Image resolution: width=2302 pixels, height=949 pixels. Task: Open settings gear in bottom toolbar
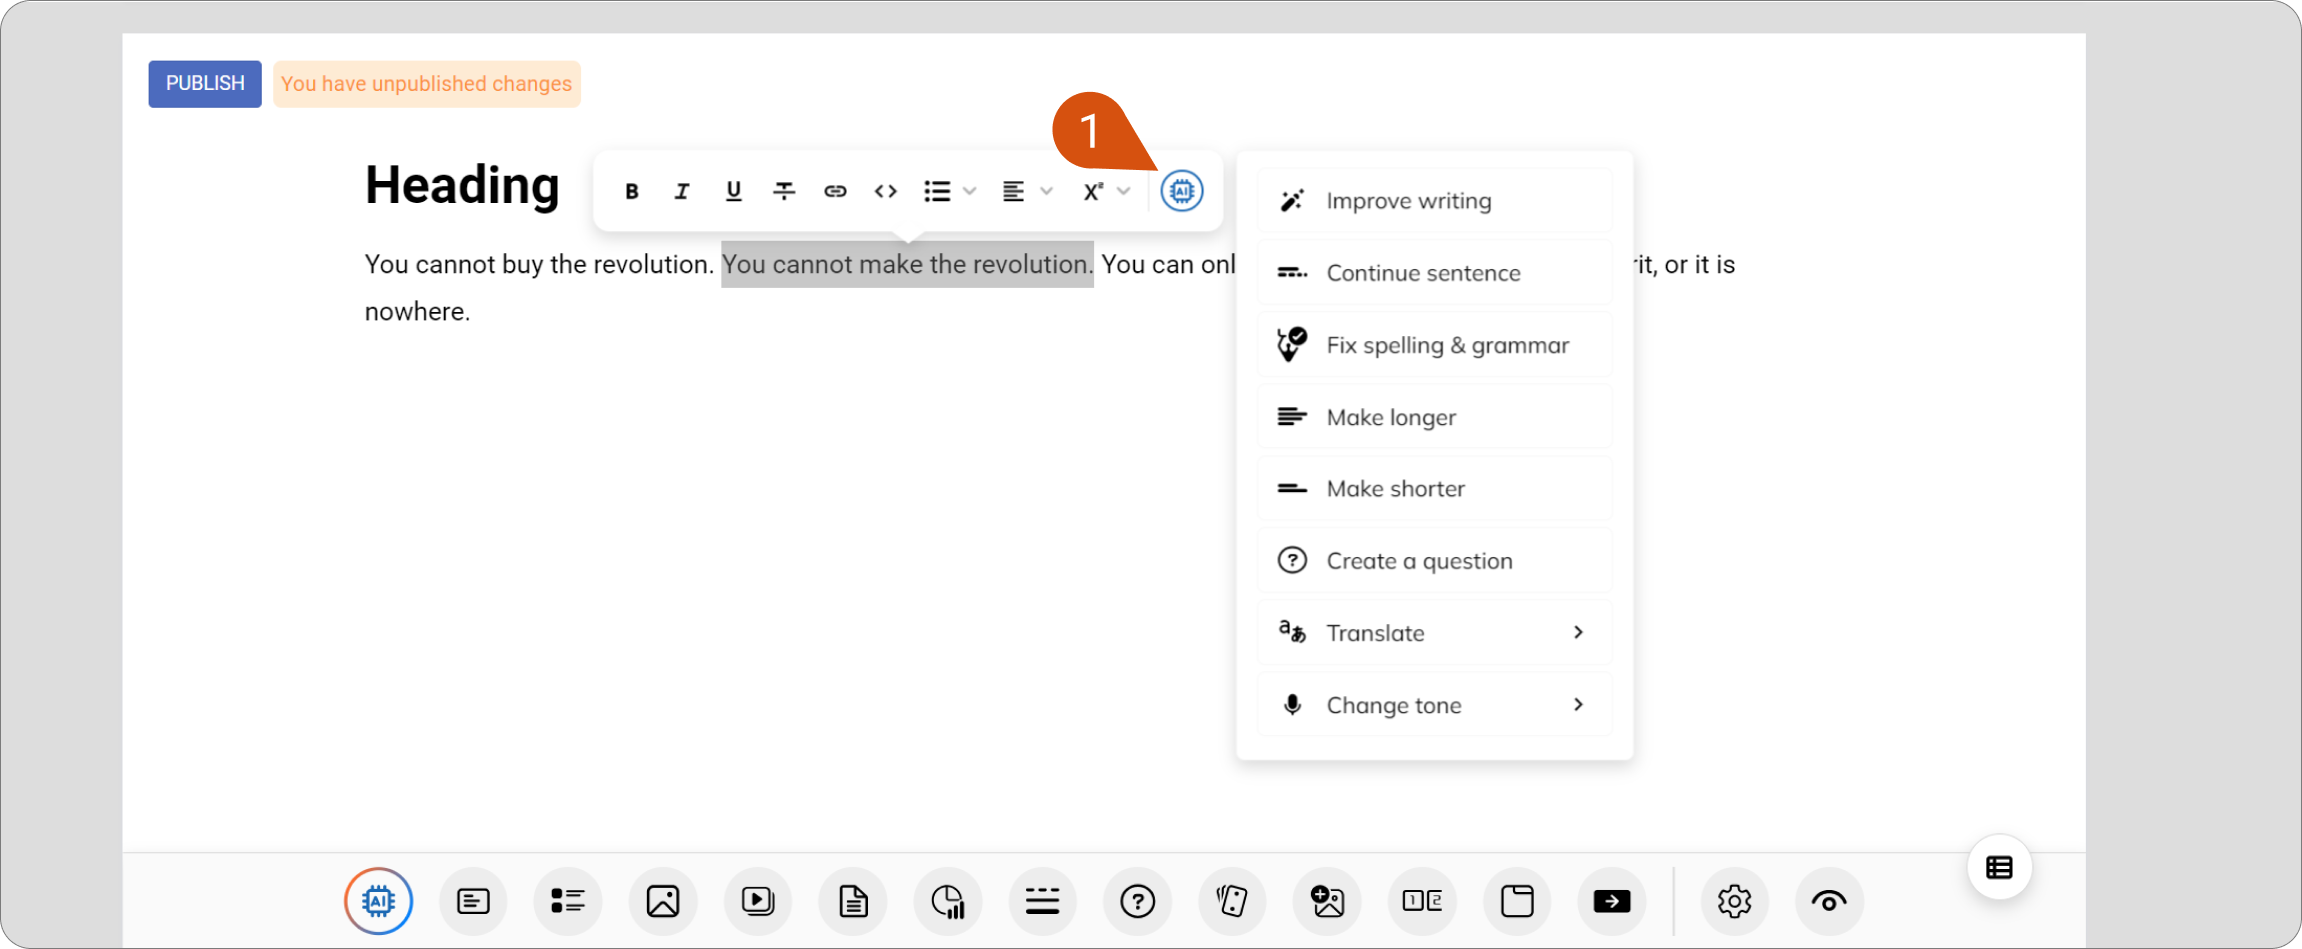click(1734, 901)
